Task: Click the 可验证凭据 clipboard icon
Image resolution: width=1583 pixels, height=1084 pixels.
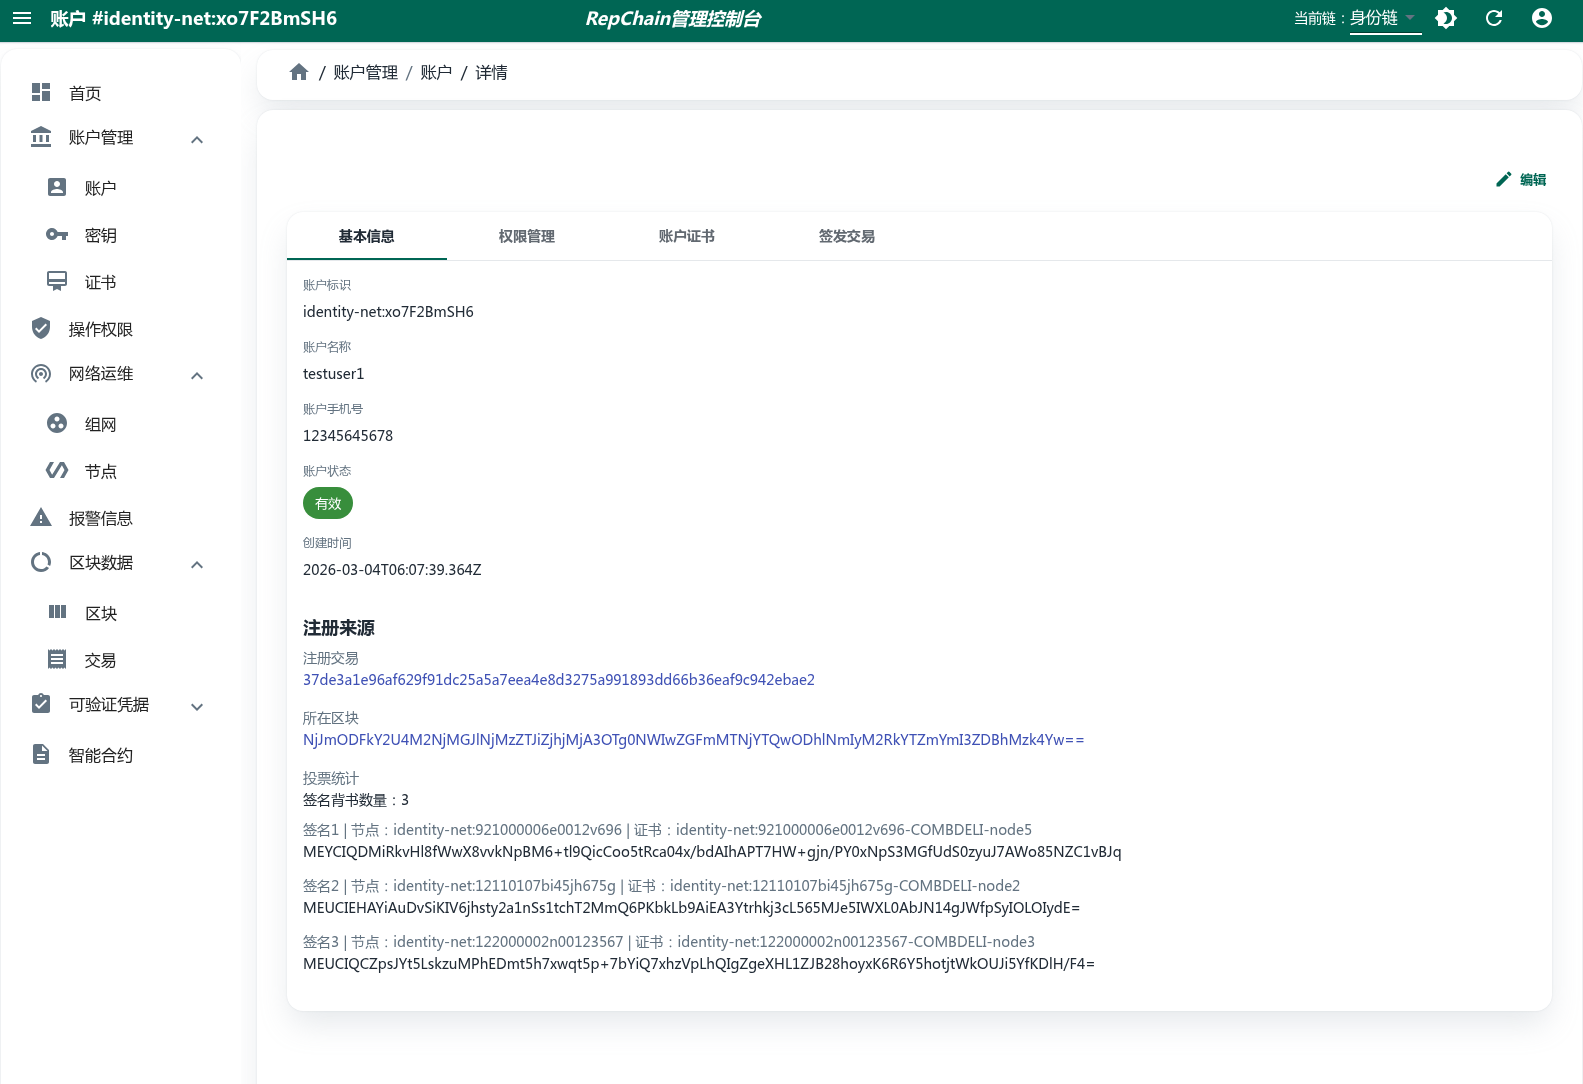Action: pyautogui.click(x=41, y=704)
